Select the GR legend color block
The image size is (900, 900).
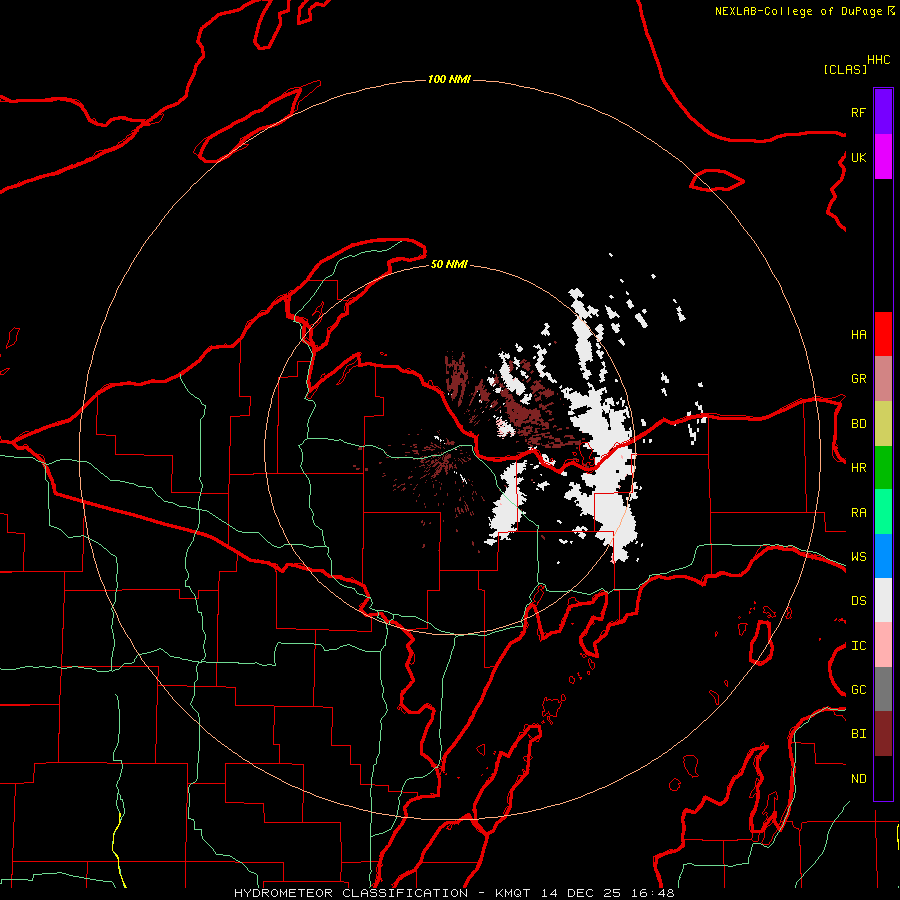(x=883, y=379)
